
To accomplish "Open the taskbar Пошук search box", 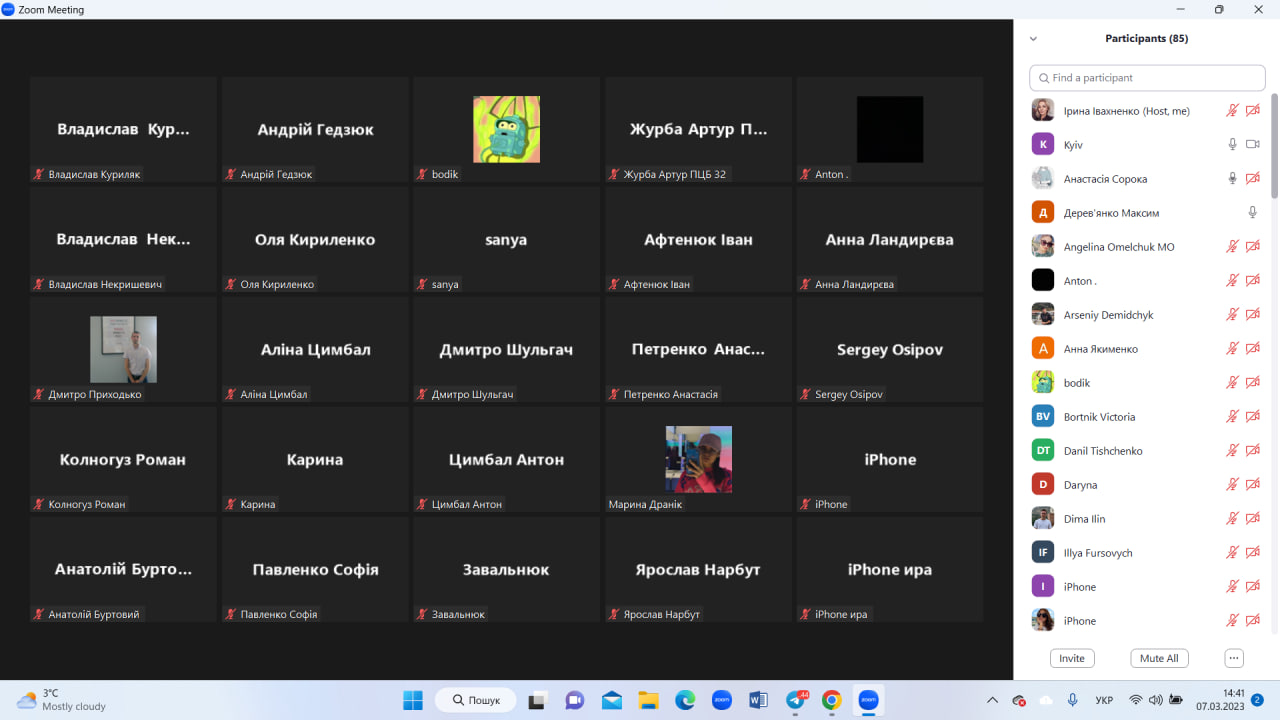I will click(476, 700).
